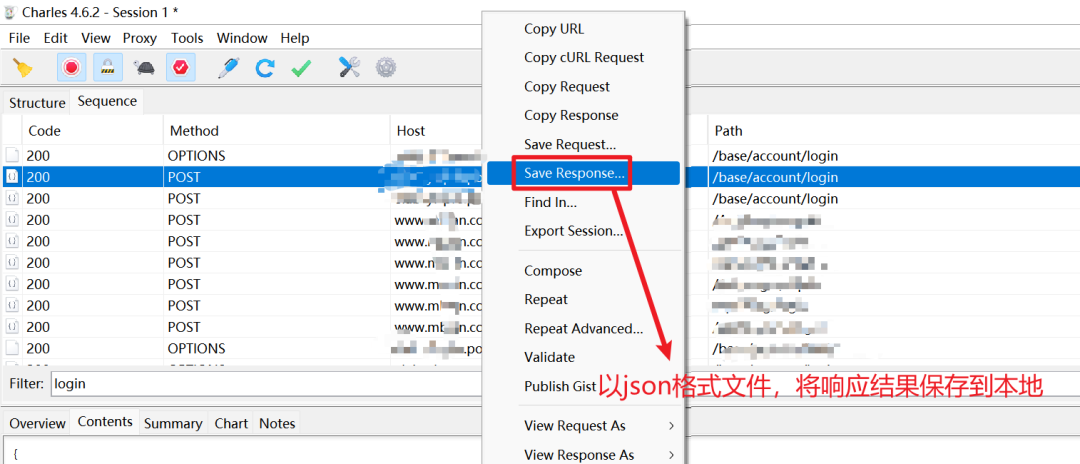Open the Overview tab
The image size is (1080, 464).
[x=37, y=423]
